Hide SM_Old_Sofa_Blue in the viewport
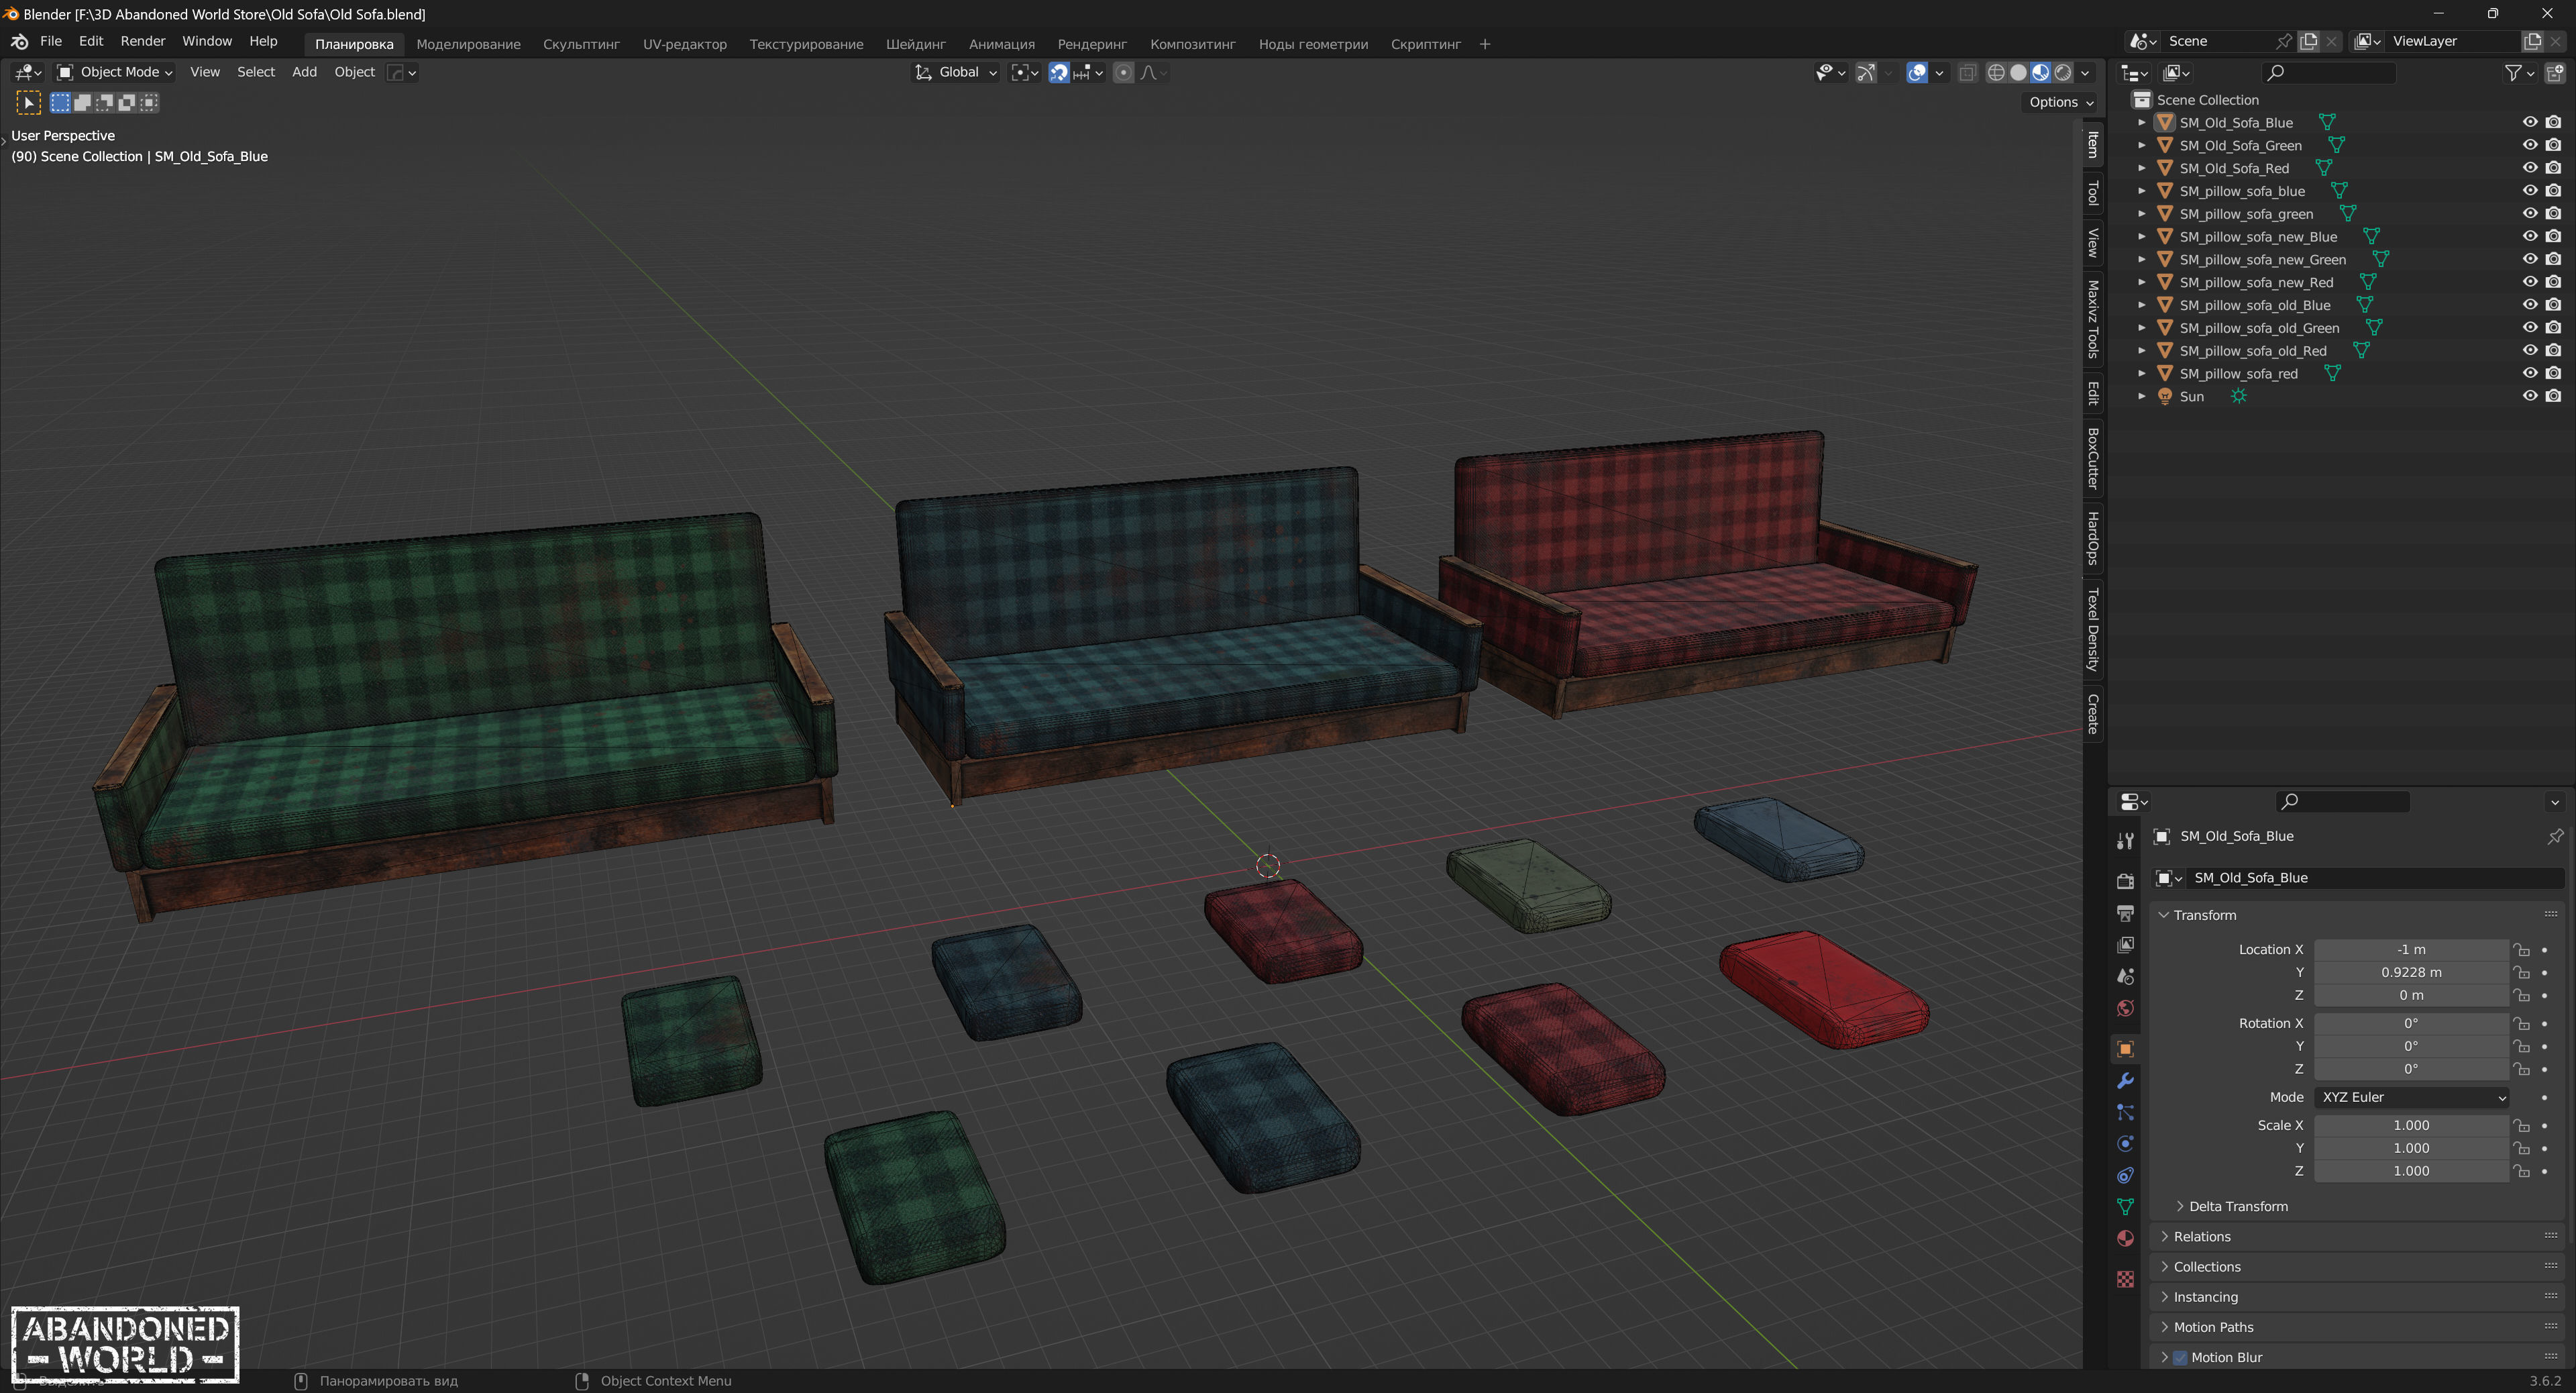The width and height of the screenshot is (2576, 1393). coord(2529,122)
